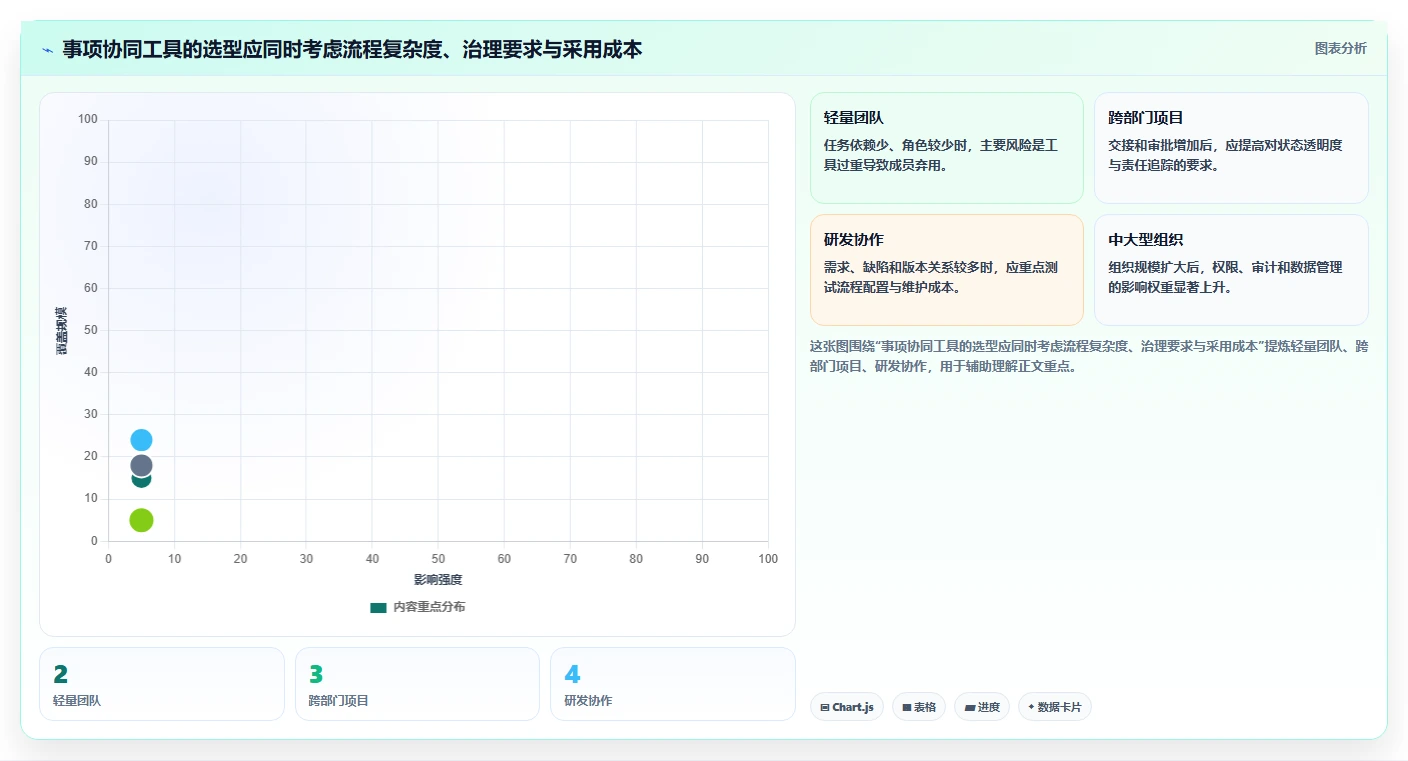The width and height of the screenshot is (1408, 761).
Task: Click the Chart.js tag chip
Action: click(x=847, y=707)
